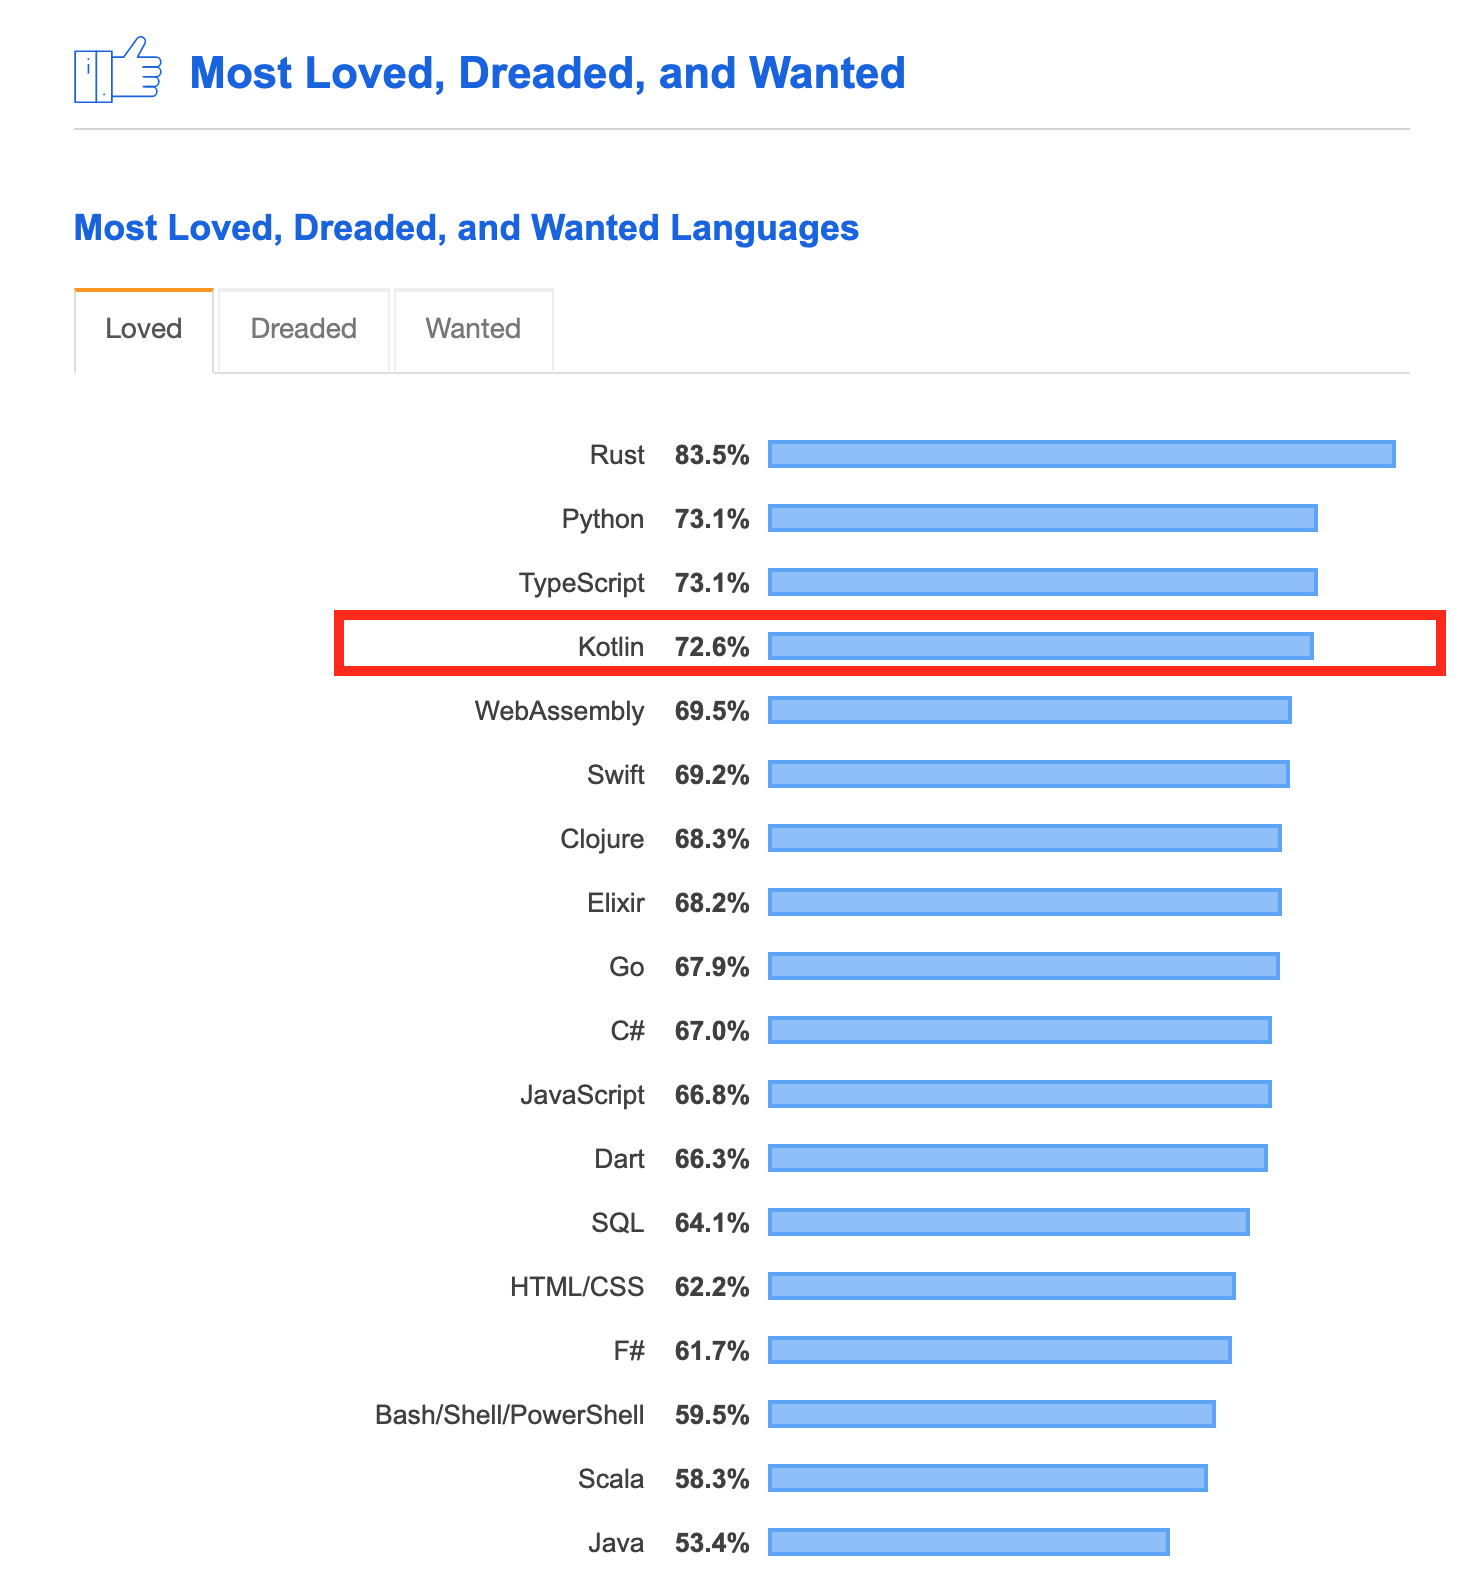The image size is (1472, 1574).
Task: Select the Rust bar at the top of the chart
Action: click(1080, 454)
